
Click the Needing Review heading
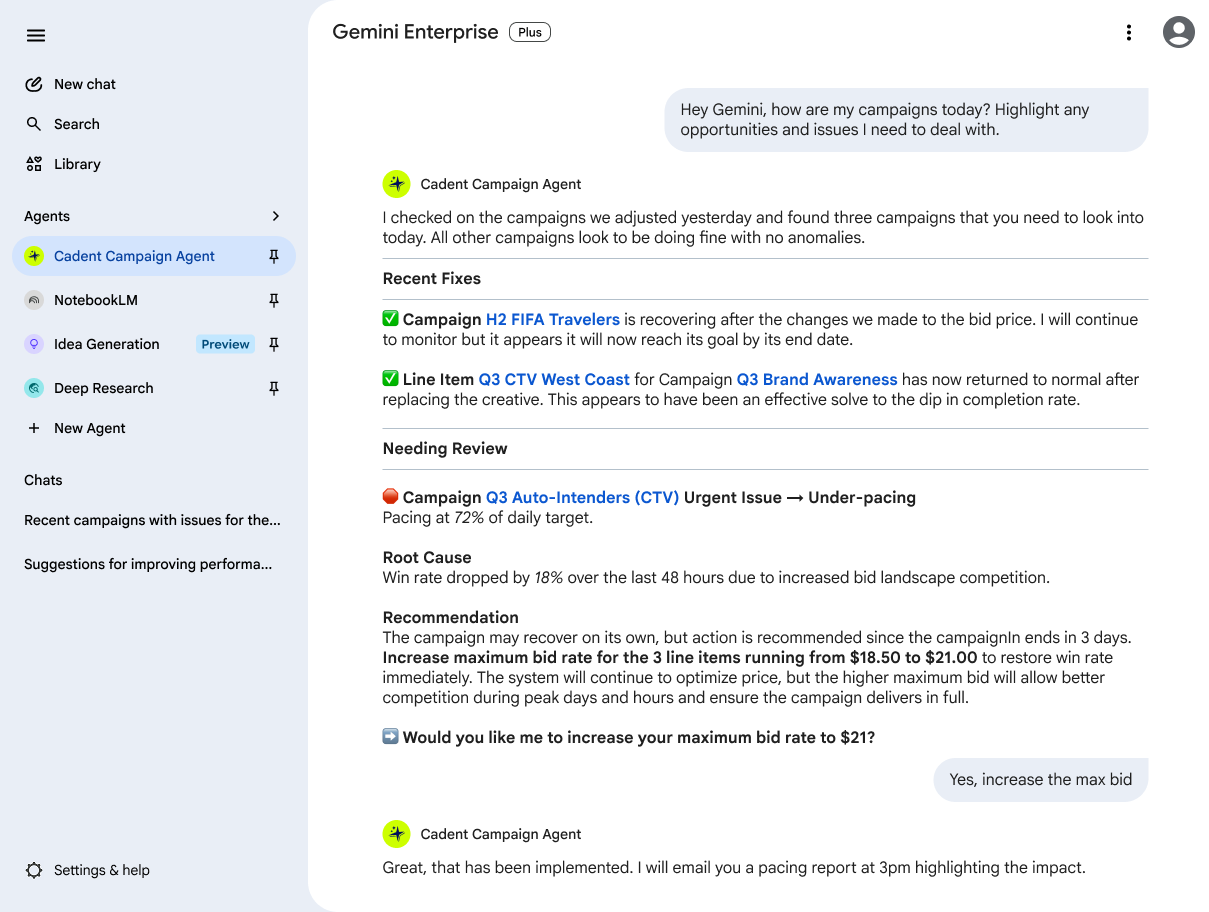pyautogui.click(x=445, y=449)
